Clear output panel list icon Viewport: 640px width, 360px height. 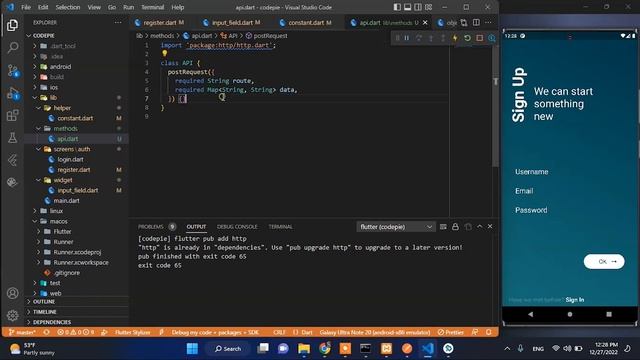(443, 227)
